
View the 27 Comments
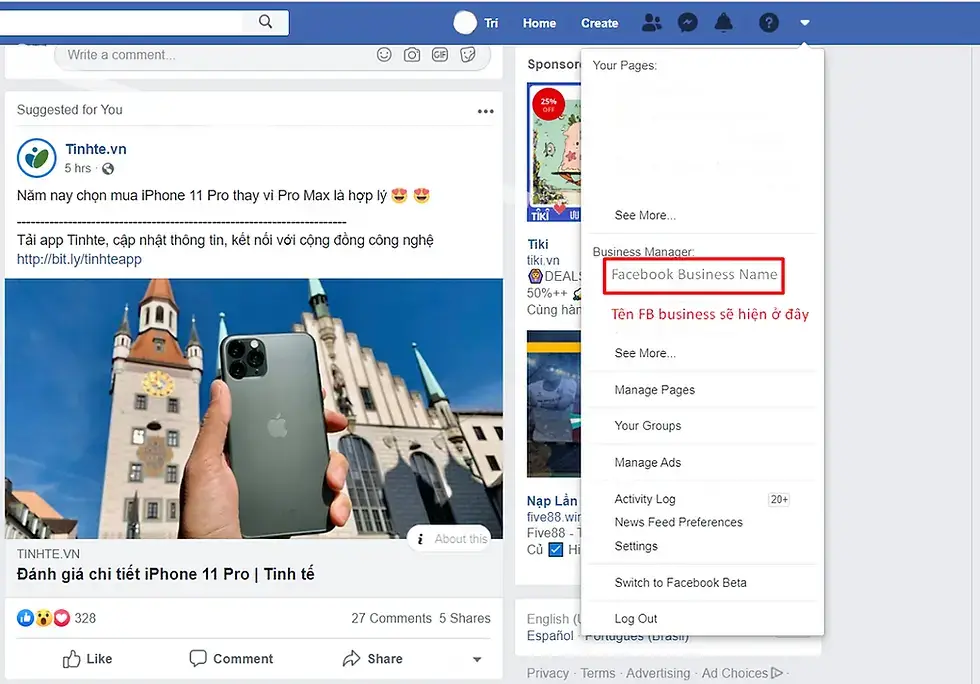point(391,618)
